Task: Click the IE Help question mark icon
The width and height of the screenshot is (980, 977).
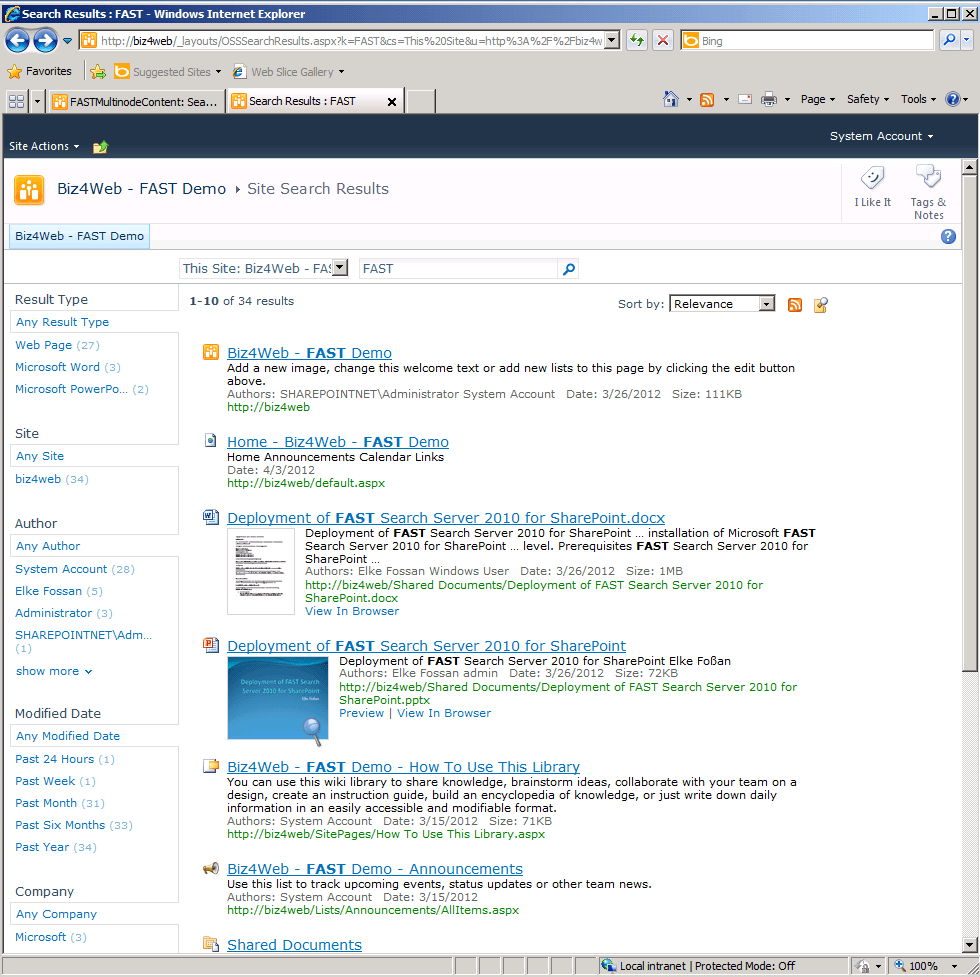Action: [x=952, y=99]
